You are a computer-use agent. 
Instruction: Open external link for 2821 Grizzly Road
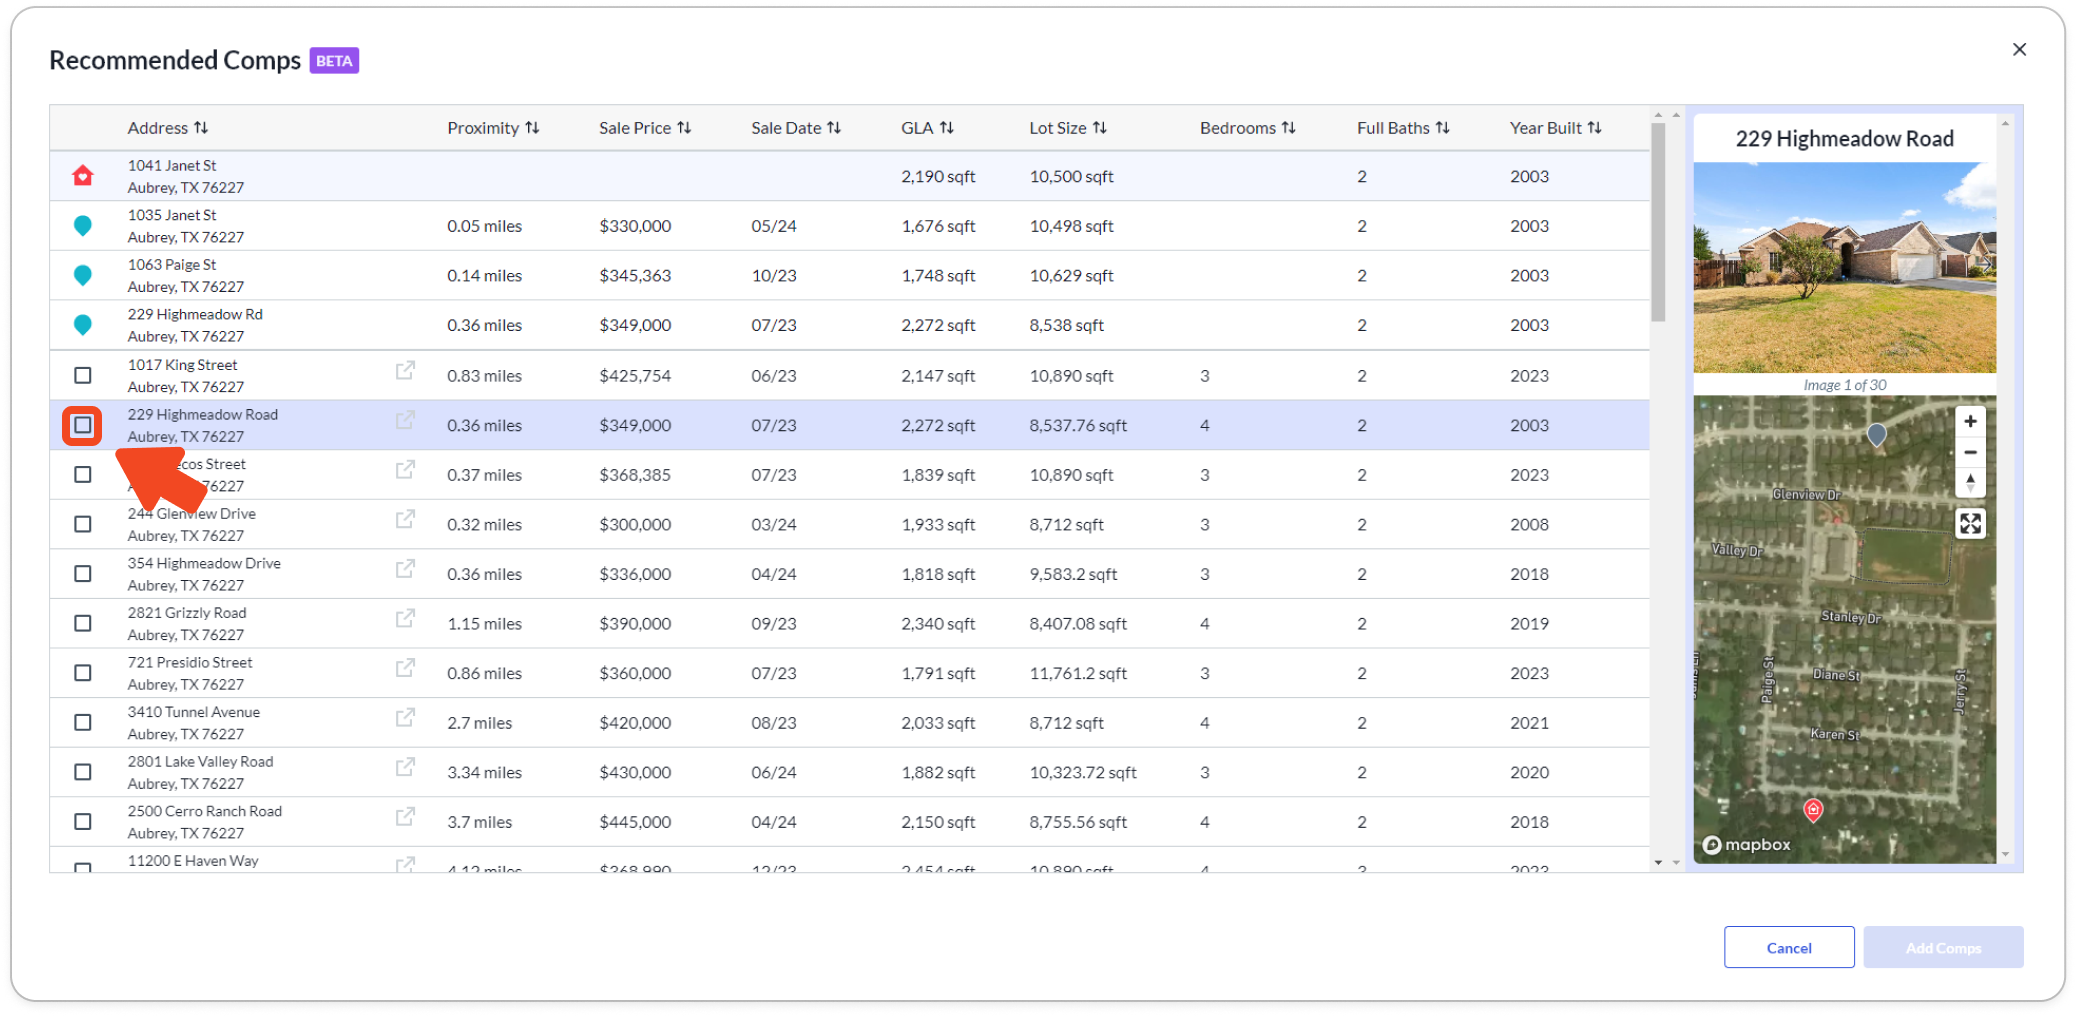[405, 619]
